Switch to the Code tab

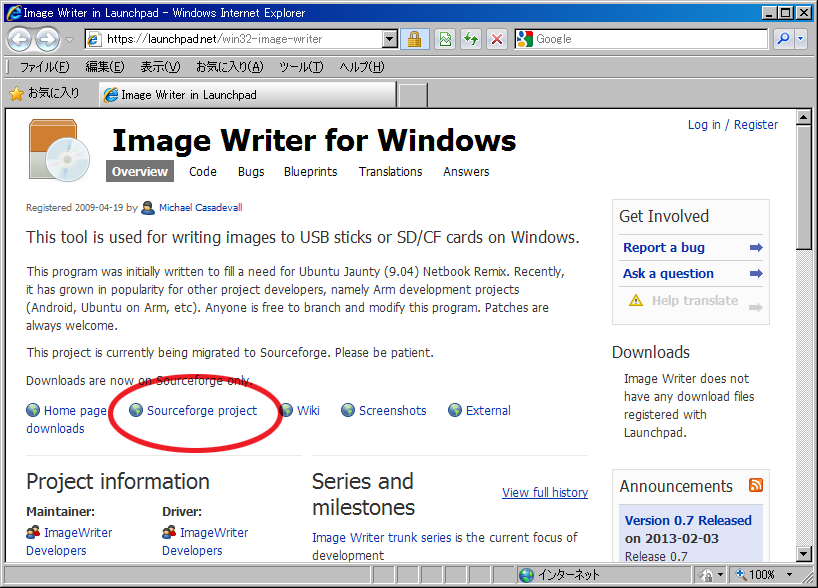(x=203, y=172)
